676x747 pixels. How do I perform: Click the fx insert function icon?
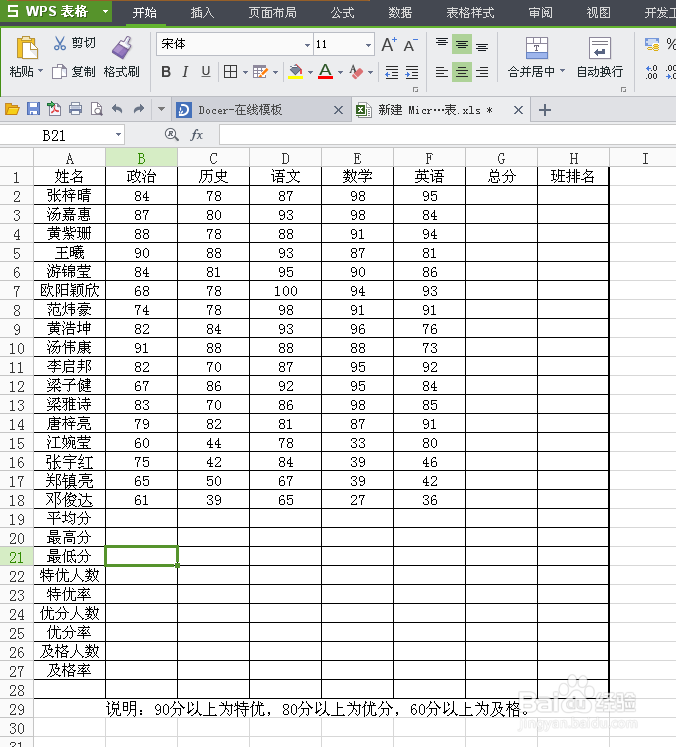(x=196, y=135)
